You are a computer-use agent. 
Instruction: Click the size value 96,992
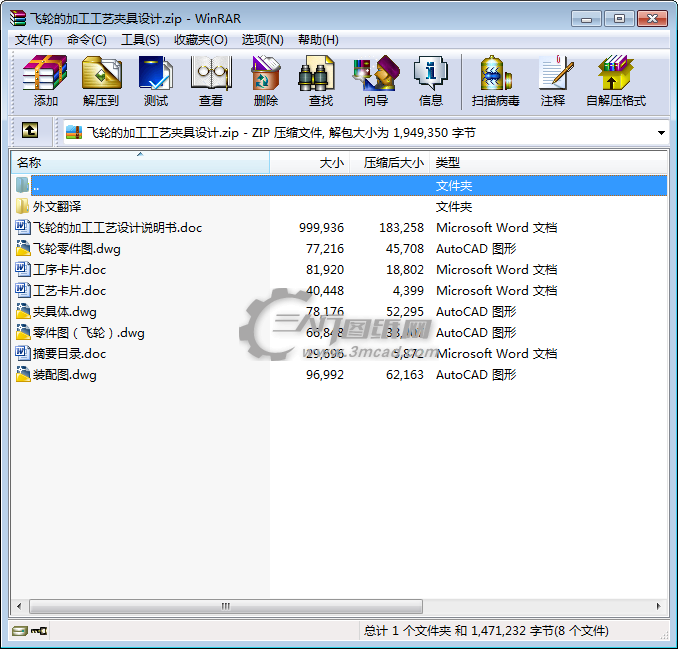[x=325, y=374]
